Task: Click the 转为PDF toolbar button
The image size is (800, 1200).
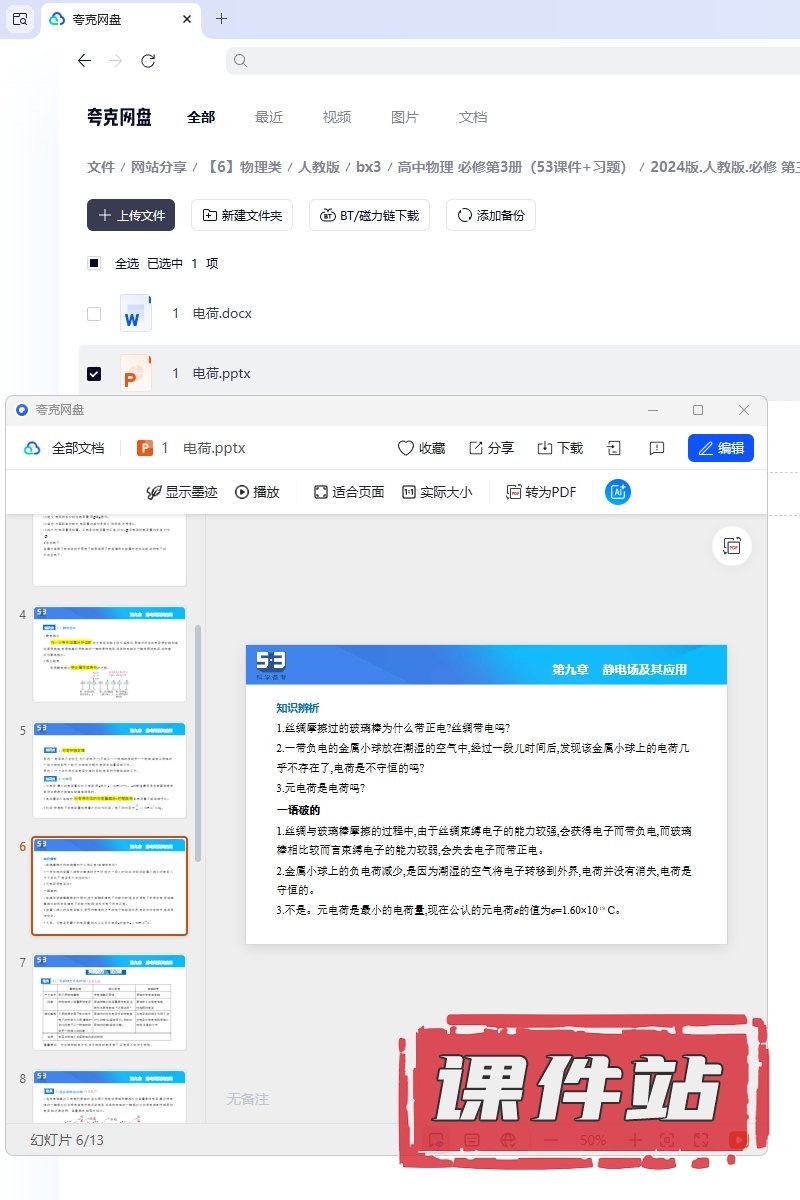Action: pos(541,492)
